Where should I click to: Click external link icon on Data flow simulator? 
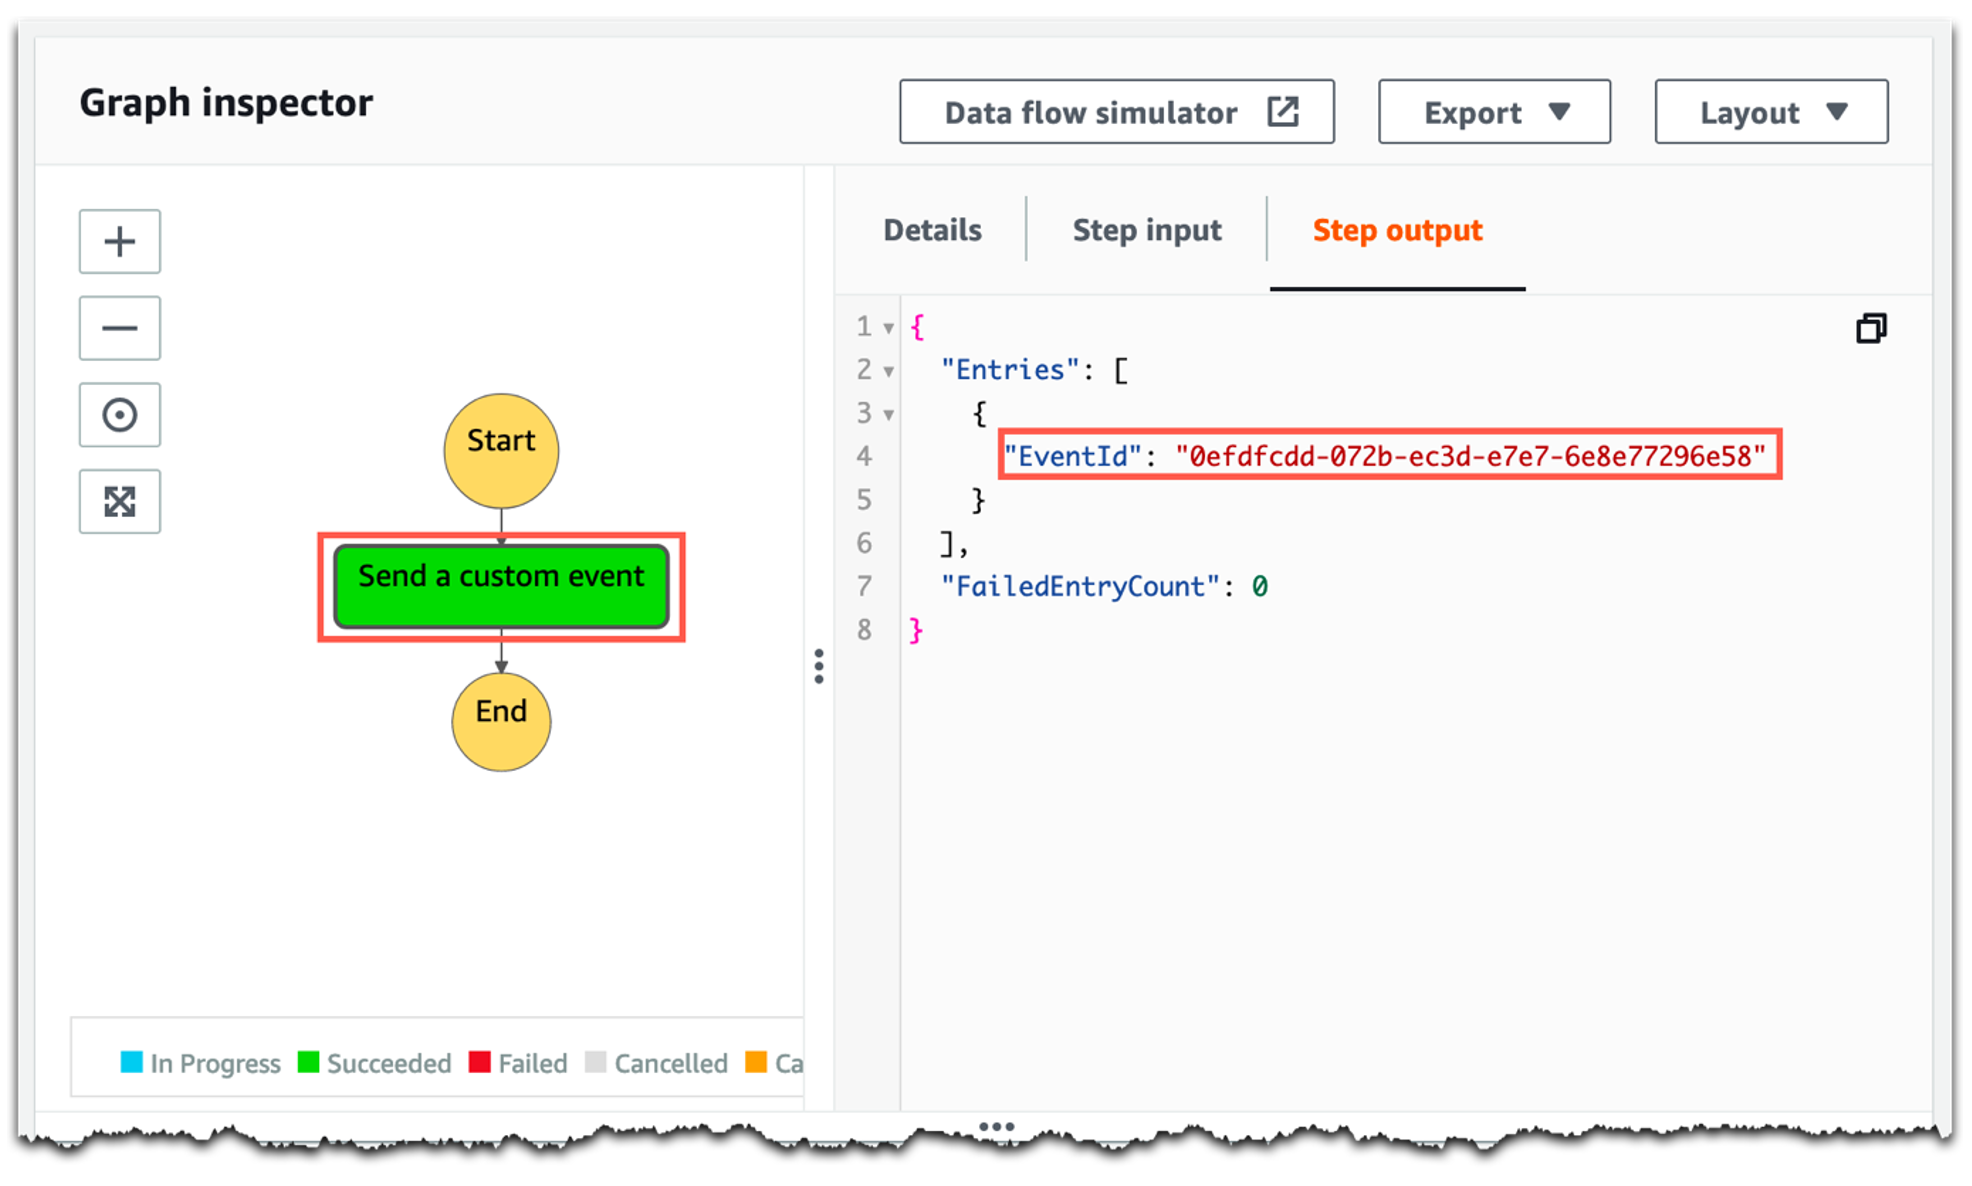[1283, 112]
